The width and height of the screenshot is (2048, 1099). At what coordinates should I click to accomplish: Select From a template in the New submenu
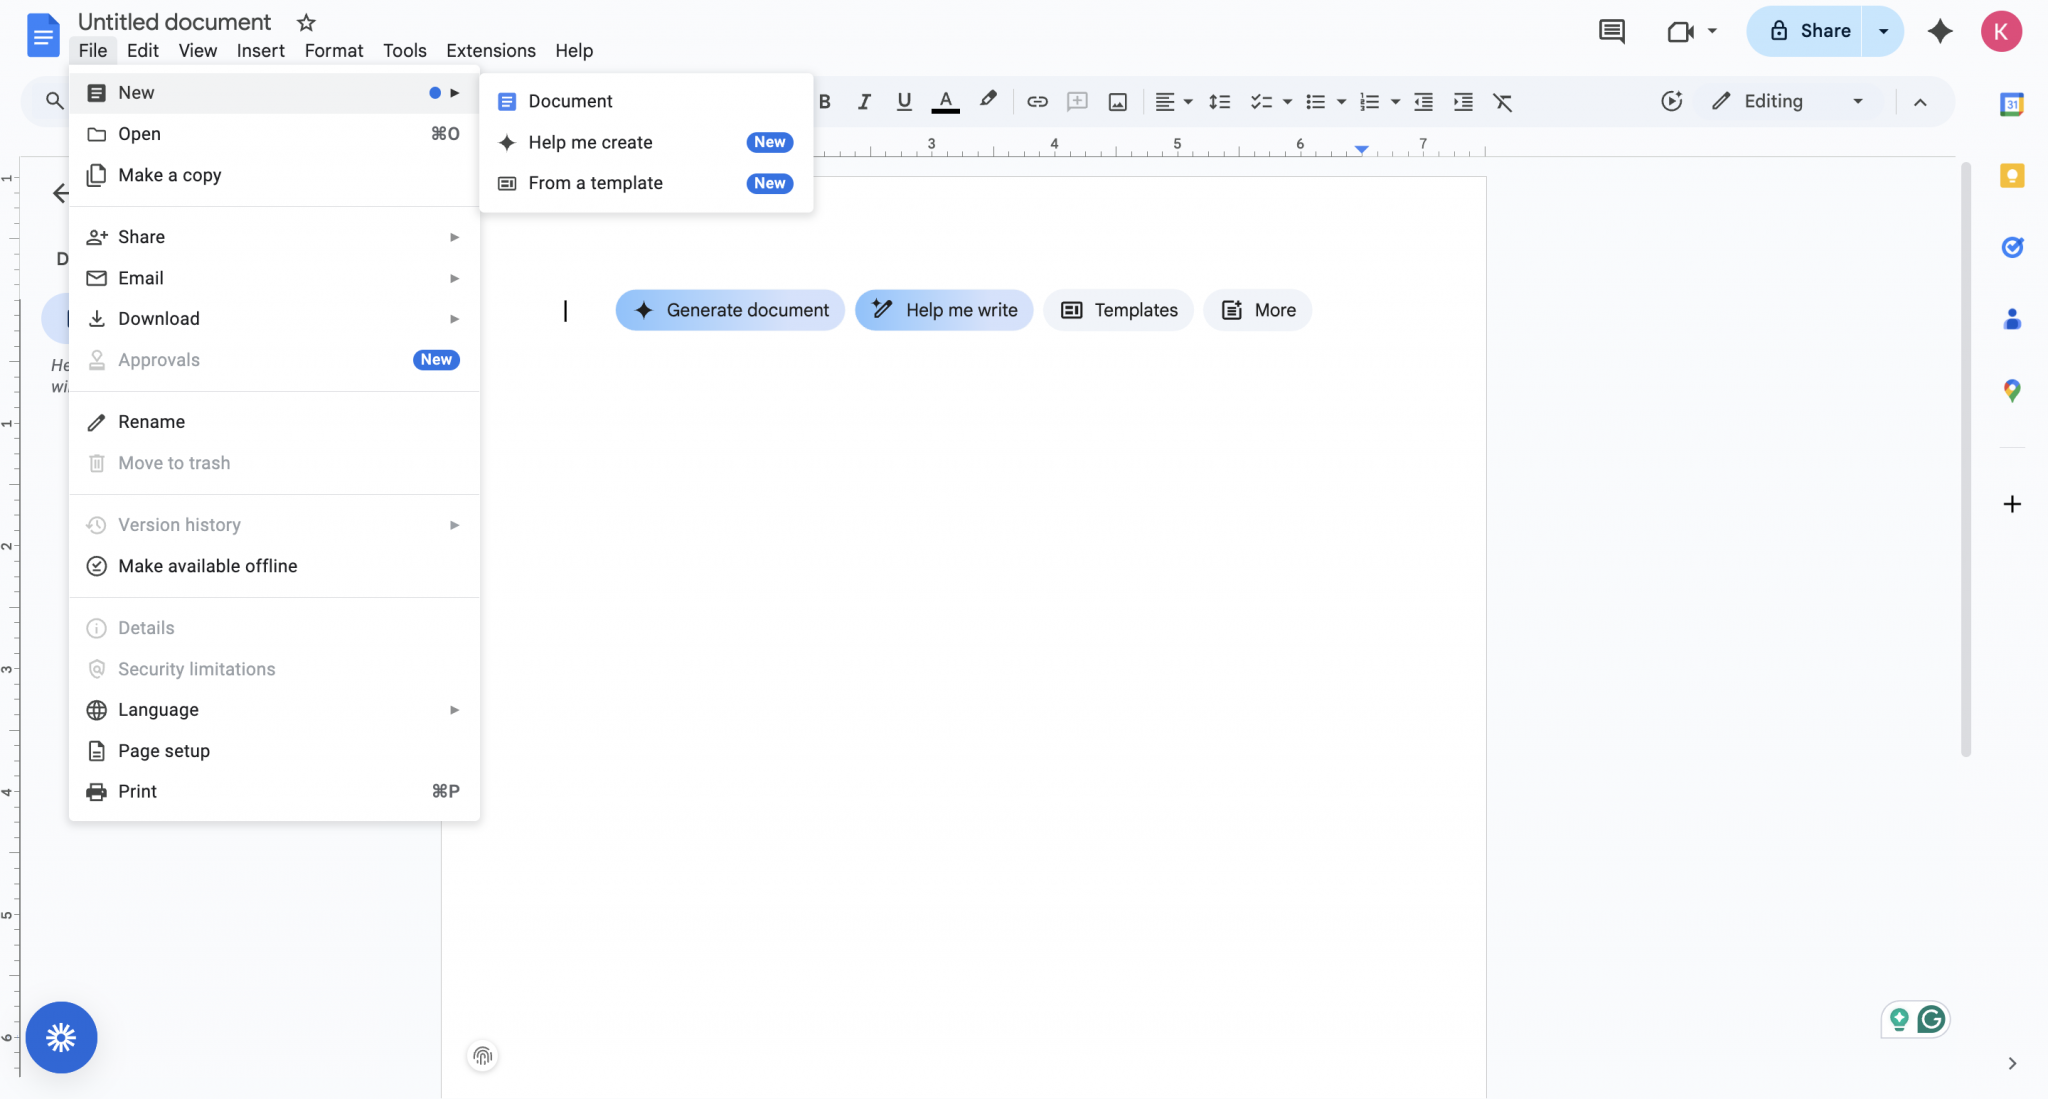[x=595, y=183]
